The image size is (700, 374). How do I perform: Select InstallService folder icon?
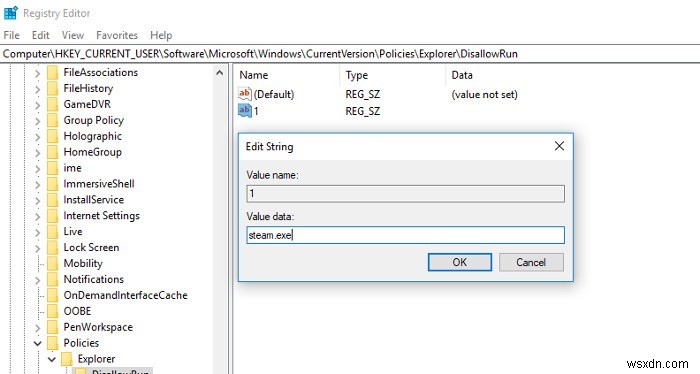point(53,199)
